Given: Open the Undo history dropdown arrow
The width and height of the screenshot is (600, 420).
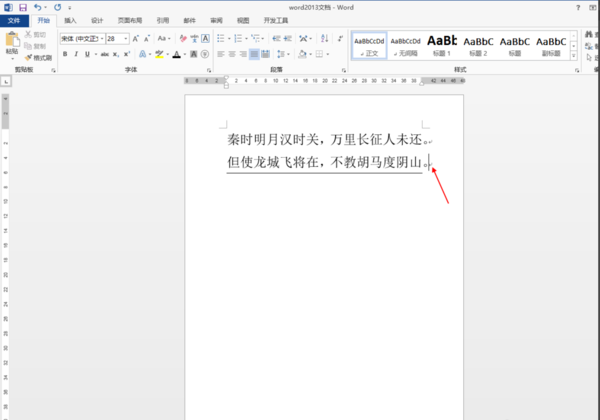Looking at the screenshot, I should (46, 8).
